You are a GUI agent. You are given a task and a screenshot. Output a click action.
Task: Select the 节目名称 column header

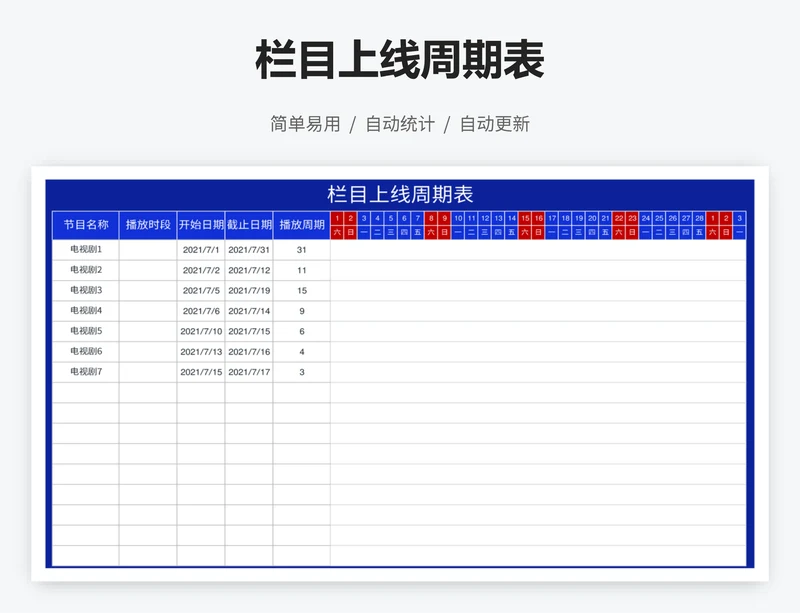coord(86,225)
